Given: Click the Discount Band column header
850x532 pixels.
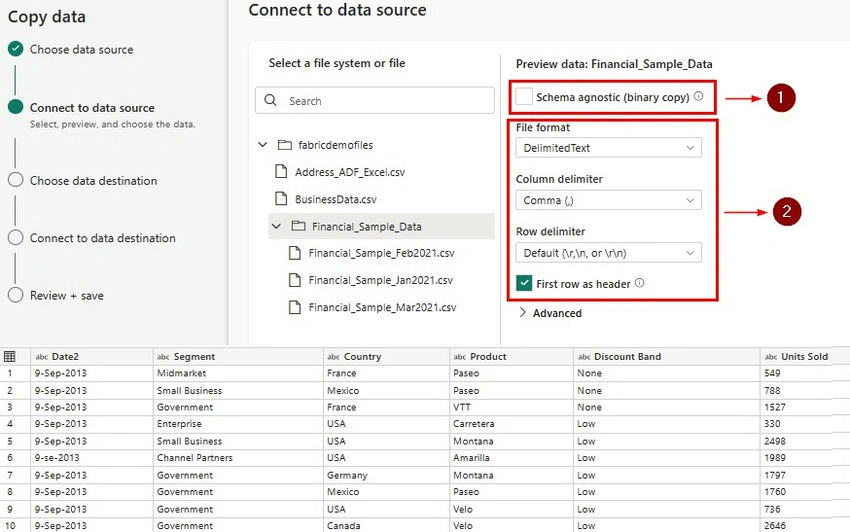Looking at the screenshot, I should tap(667, 356).
